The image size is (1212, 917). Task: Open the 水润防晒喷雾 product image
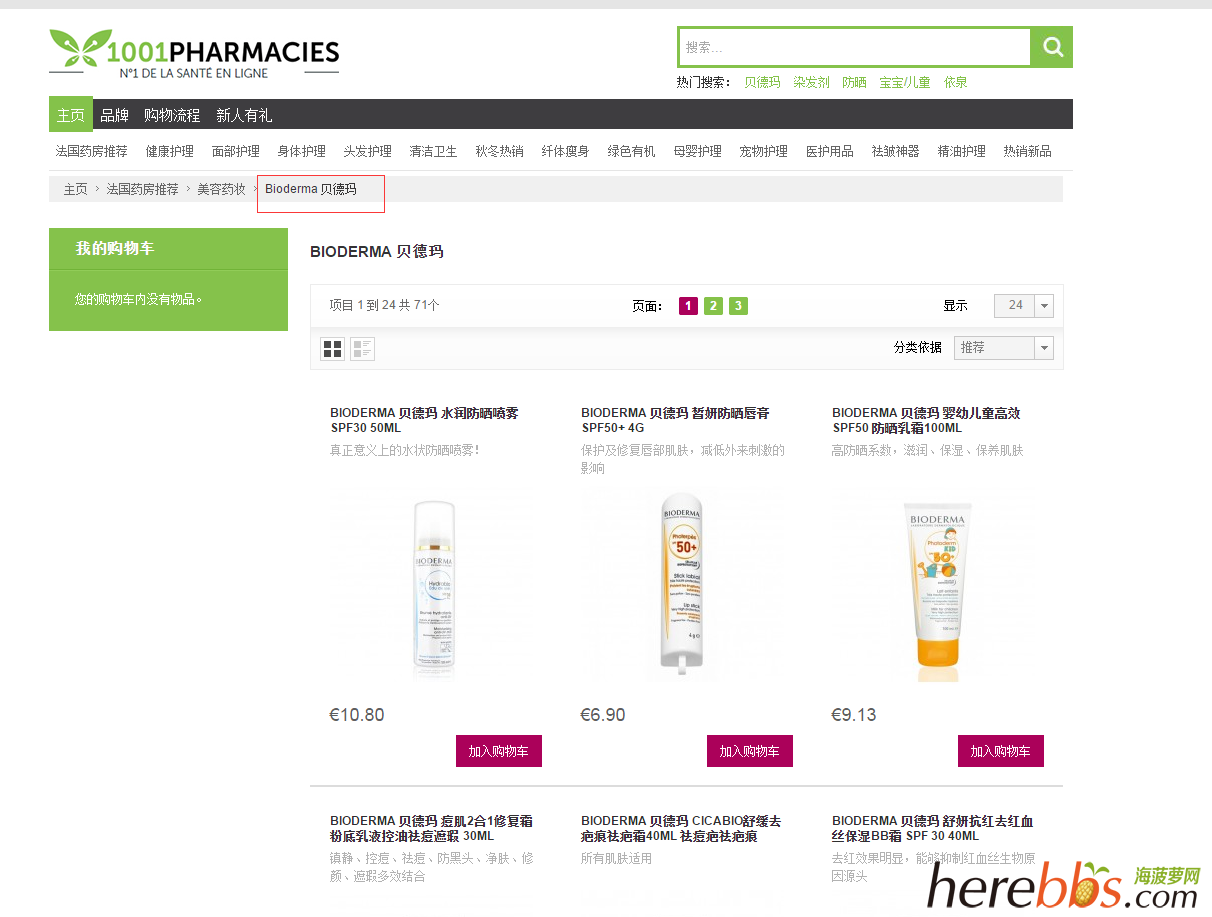436,585
